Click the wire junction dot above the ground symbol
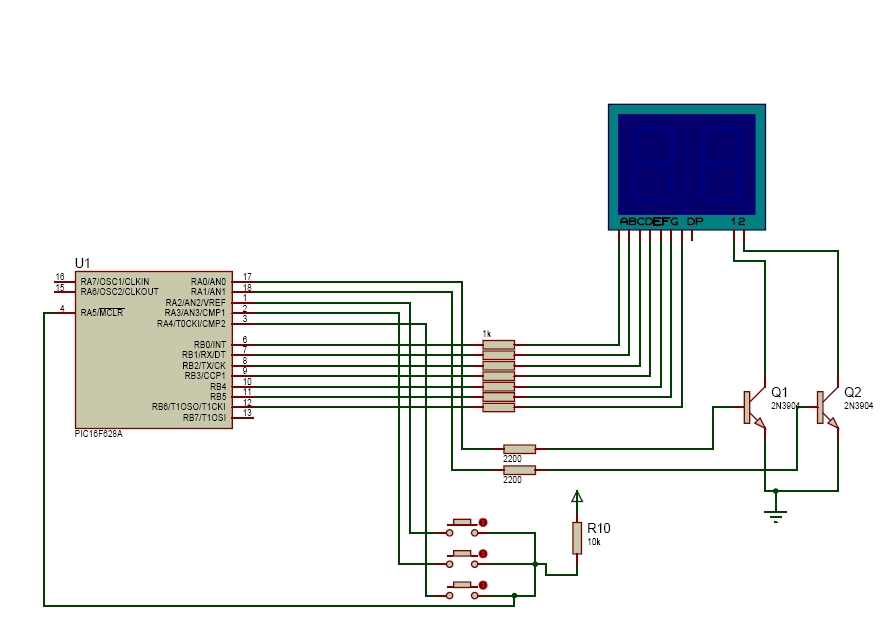 point(775,490)
